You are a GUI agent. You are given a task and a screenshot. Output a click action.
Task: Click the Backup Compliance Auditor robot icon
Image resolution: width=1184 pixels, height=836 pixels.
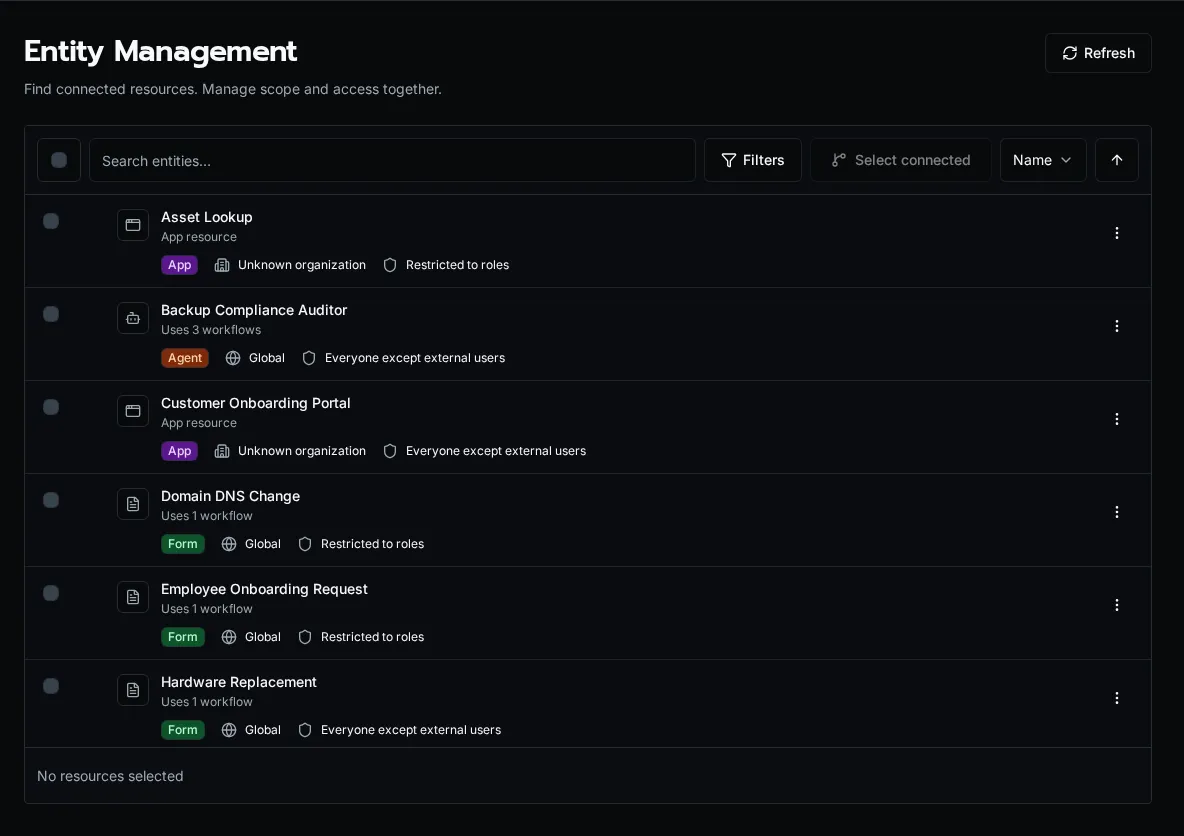[133, 318]
